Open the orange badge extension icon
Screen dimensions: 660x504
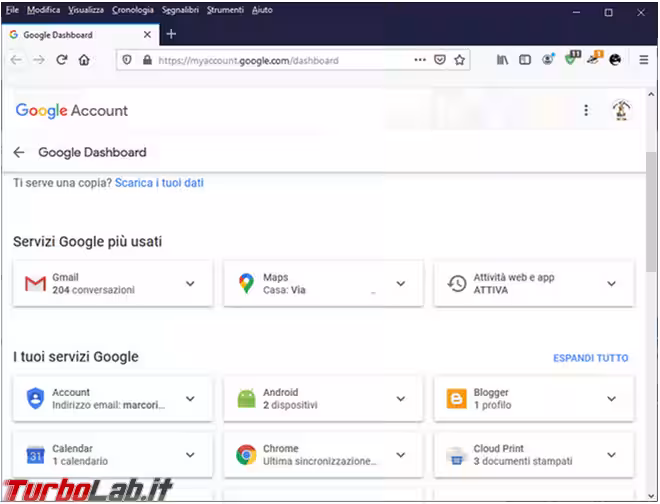(595, 58)
